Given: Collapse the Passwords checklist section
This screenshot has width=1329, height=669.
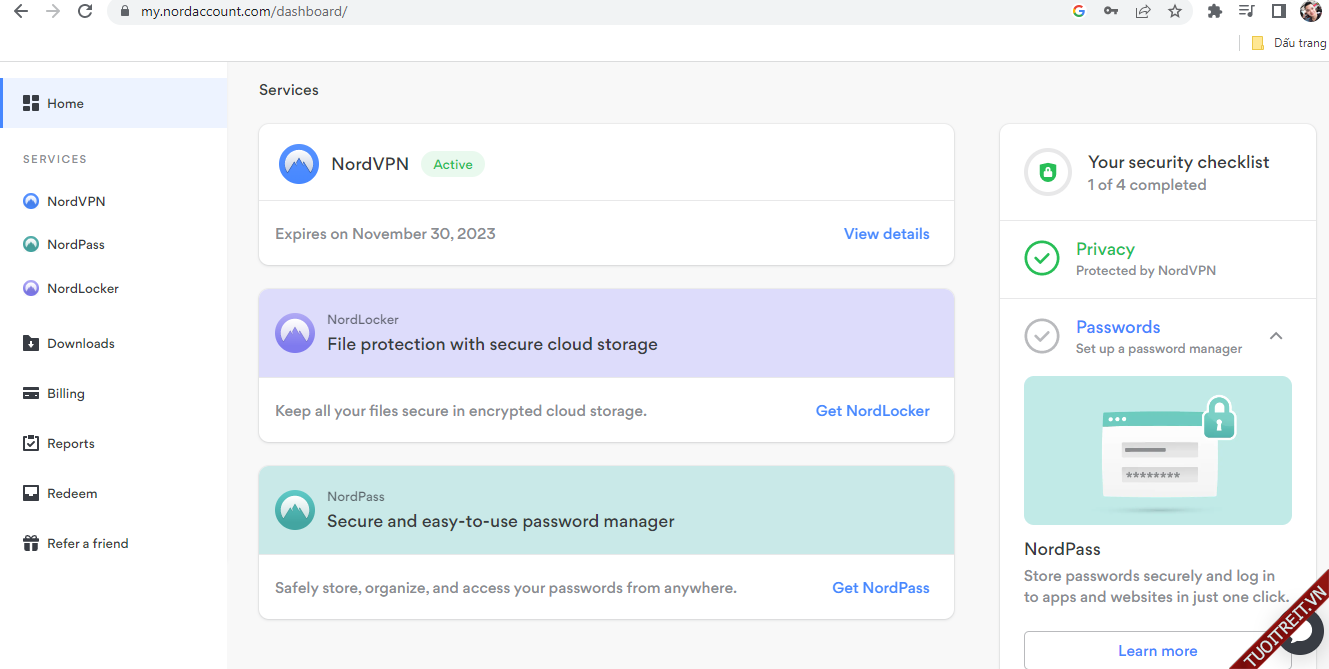Looking at the screenshot, I should (x=1276, y=336).
